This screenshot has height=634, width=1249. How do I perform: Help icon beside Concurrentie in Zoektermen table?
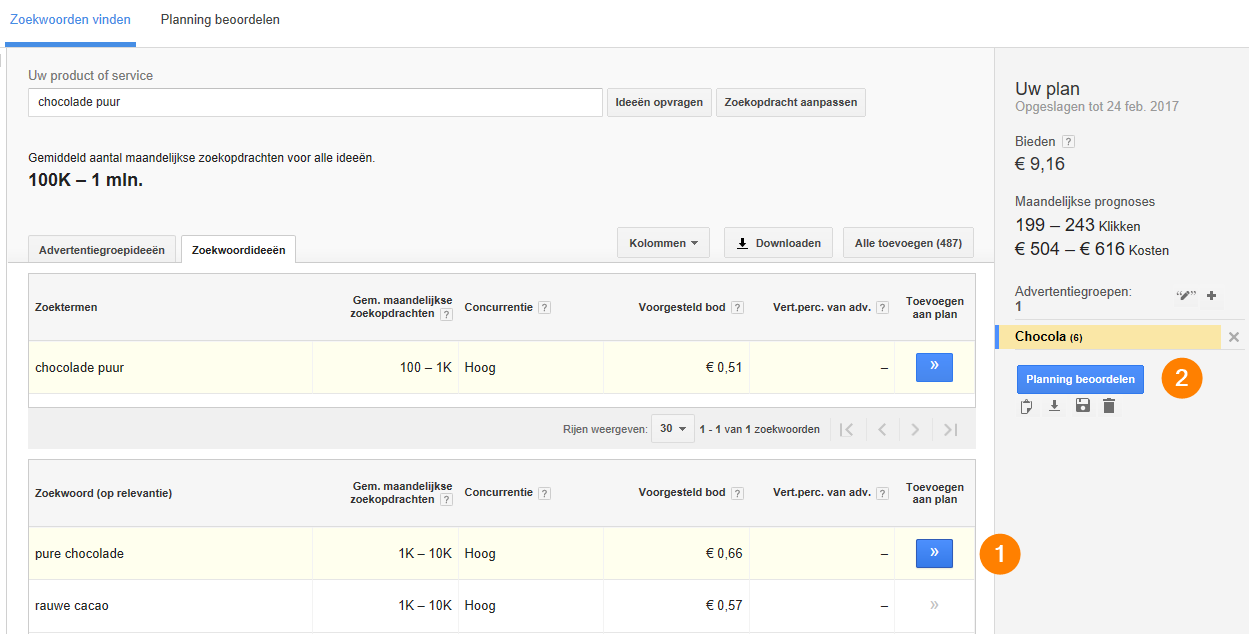click(x=544, y=308)
